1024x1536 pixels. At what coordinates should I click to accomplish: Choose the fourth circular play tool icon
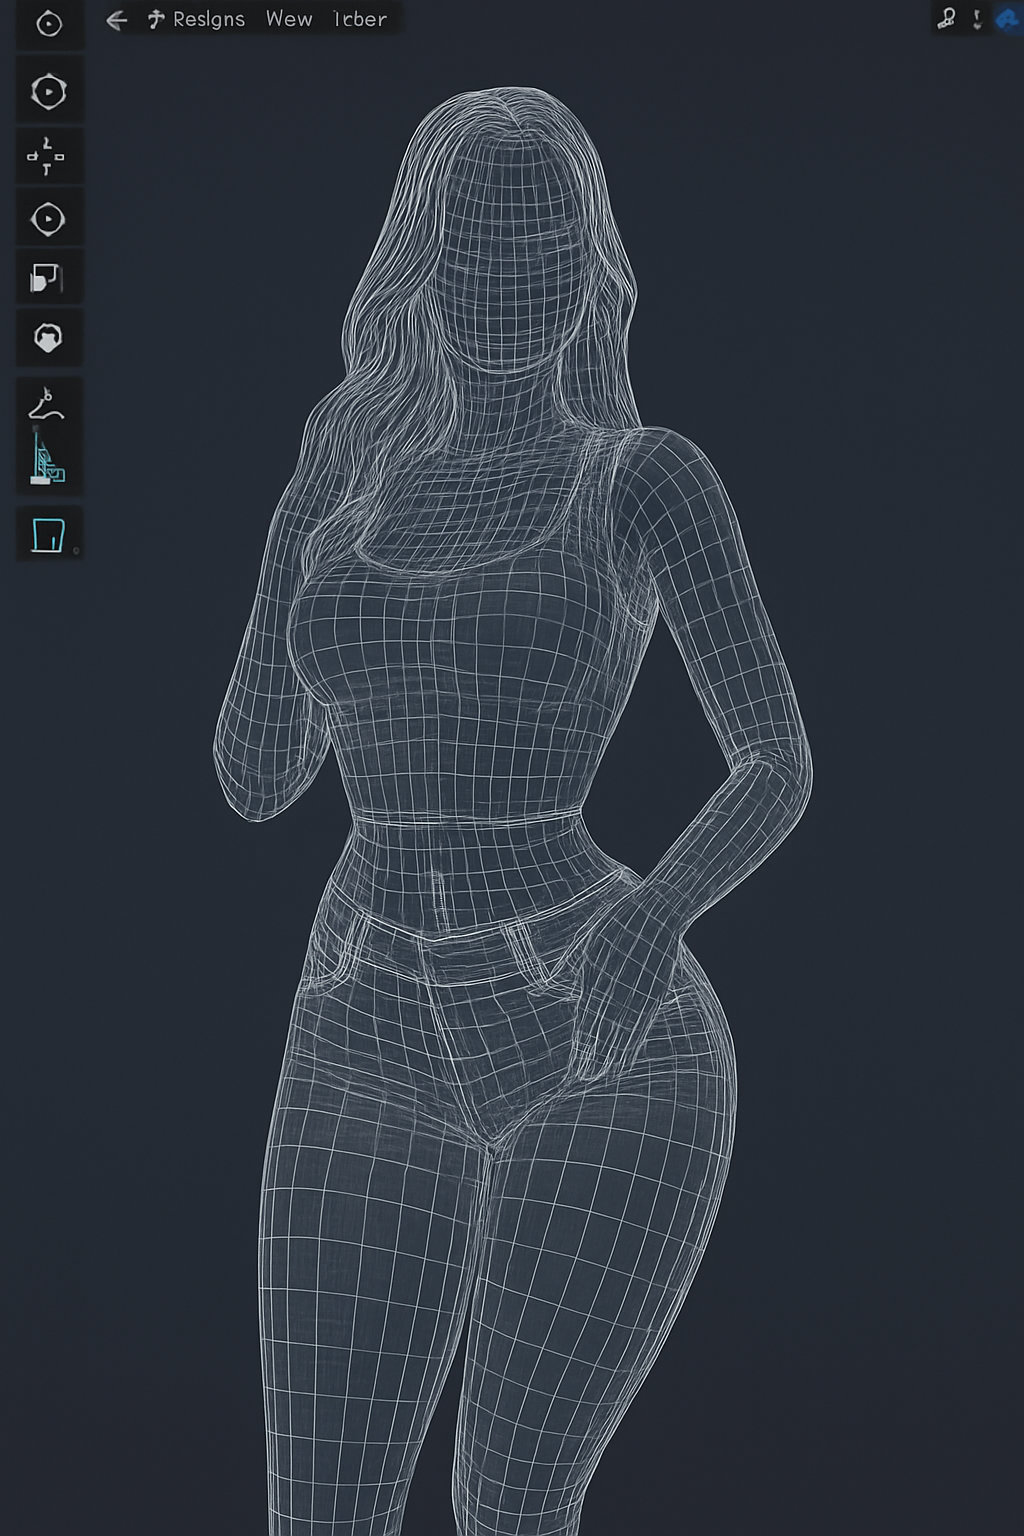click(x=47, y=218)
